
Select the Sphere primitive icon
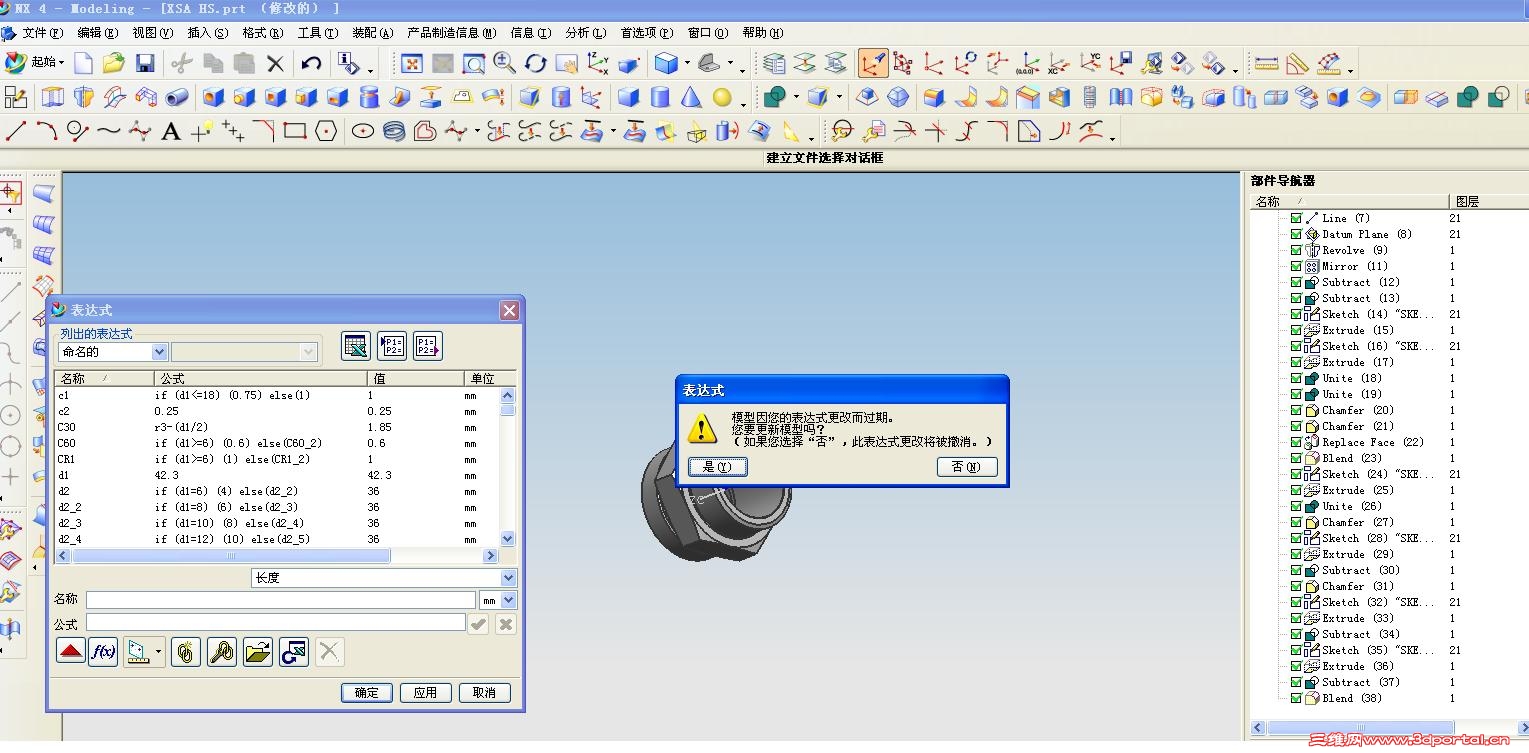[722, 98]
